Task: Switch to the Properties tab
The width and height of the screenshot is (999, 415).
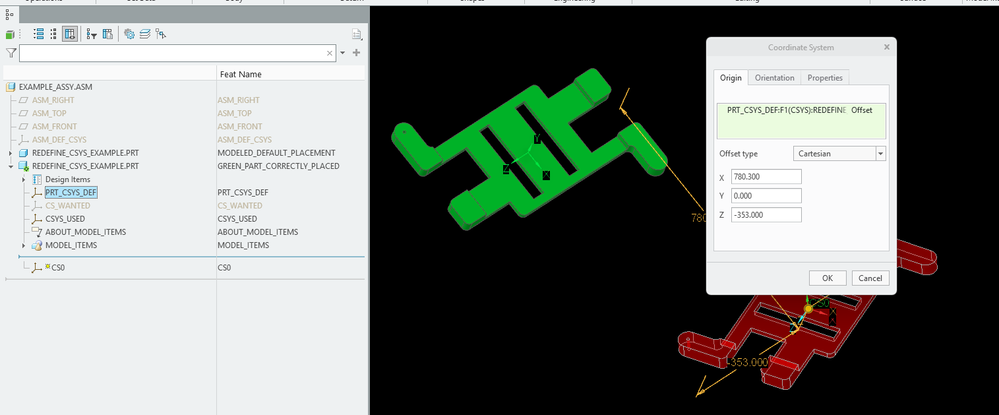Action: coord(825,78)
